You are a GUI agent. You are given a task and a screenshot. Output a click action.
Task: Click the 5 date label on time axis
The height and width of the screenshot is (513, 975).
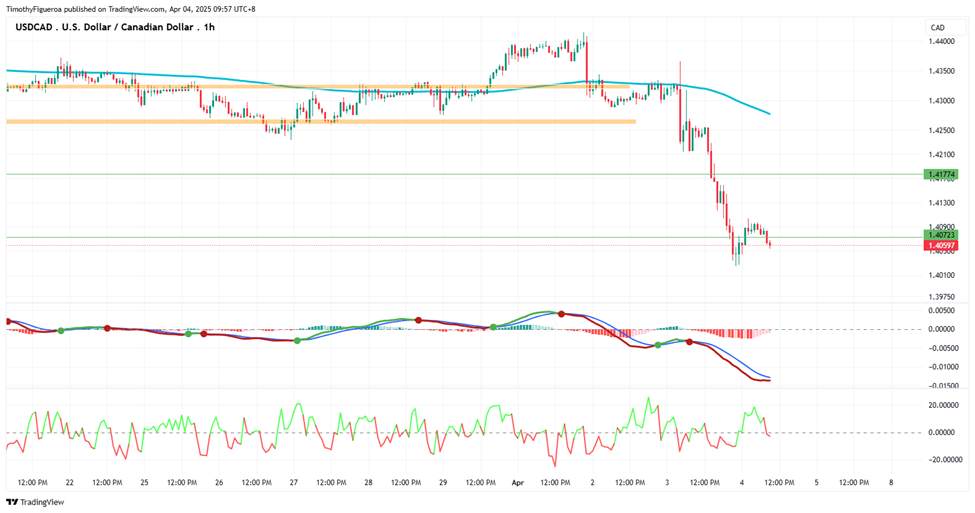pyautogui.click(x=816, y=483)
